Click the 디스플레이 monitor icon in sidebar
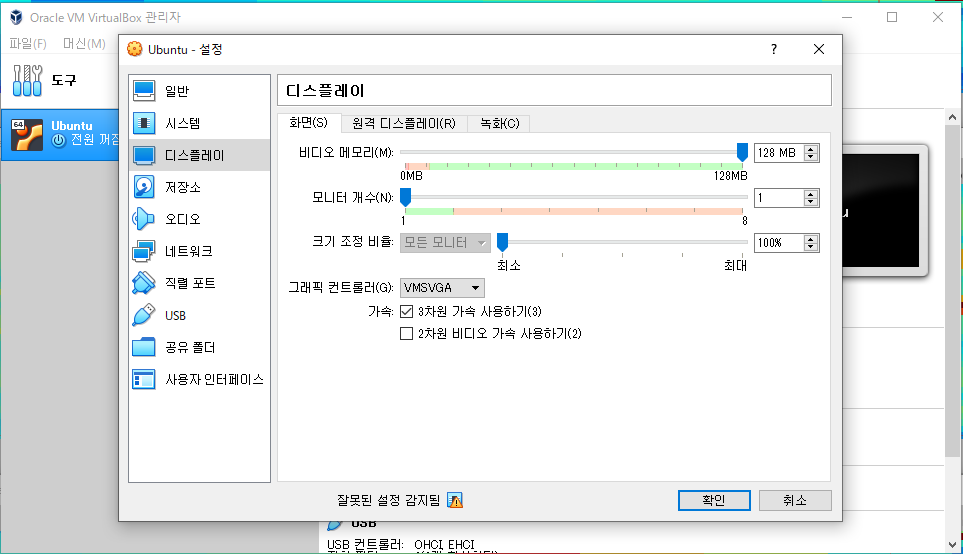This screenshot has height=554, width=963. click(x=144, y=155)
